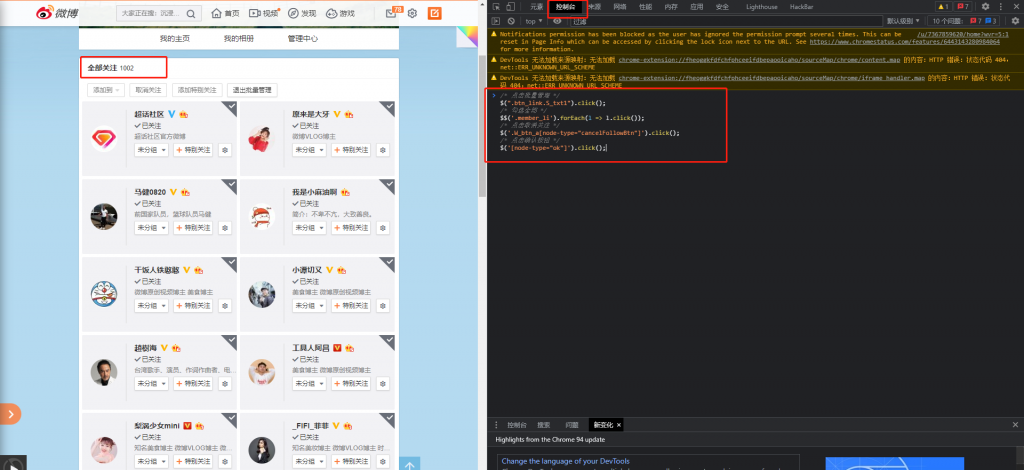This screenshot has width=1024, height=470.
Task: Clear the console
Action: [511, 21]
